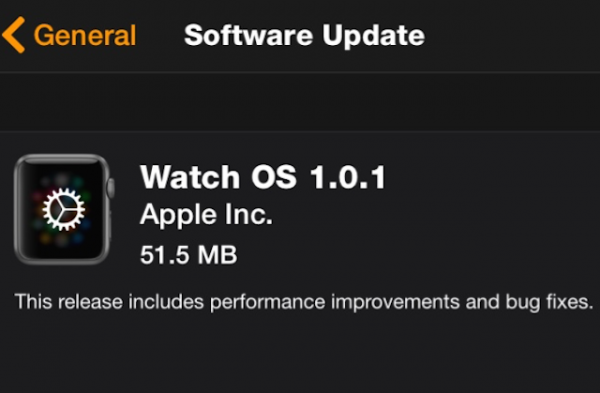Select the release notes description text
The image size is (600, 393).
tap(304, 302)
